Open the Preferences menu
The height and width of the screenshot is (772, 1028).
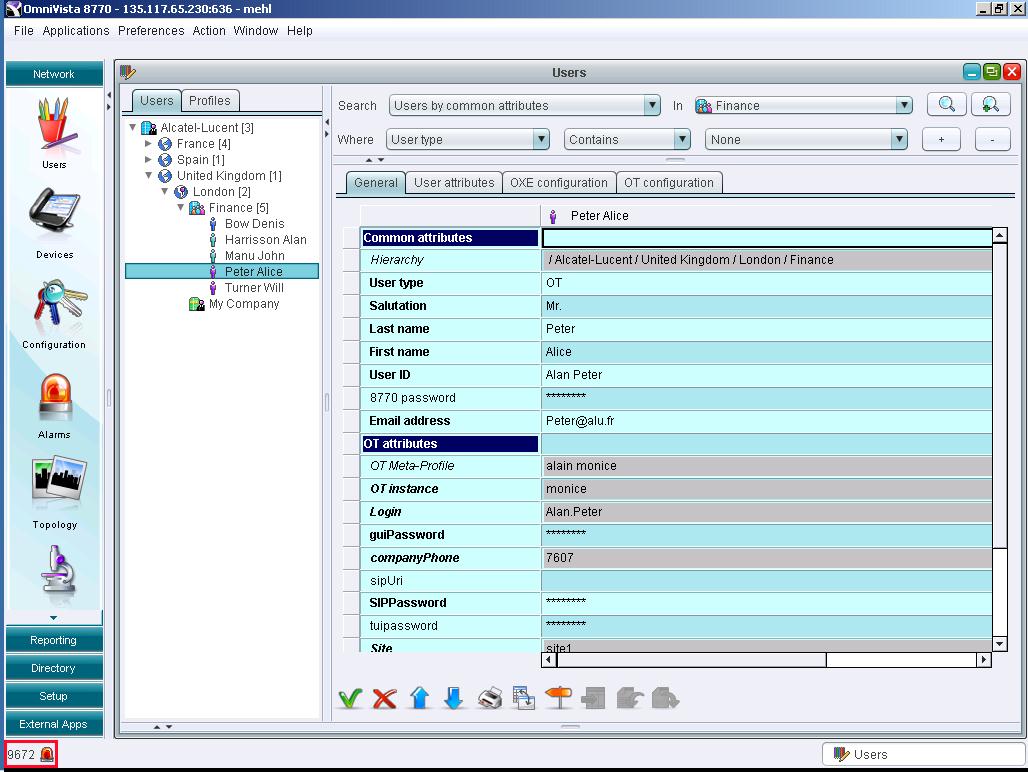click(150, 31)
